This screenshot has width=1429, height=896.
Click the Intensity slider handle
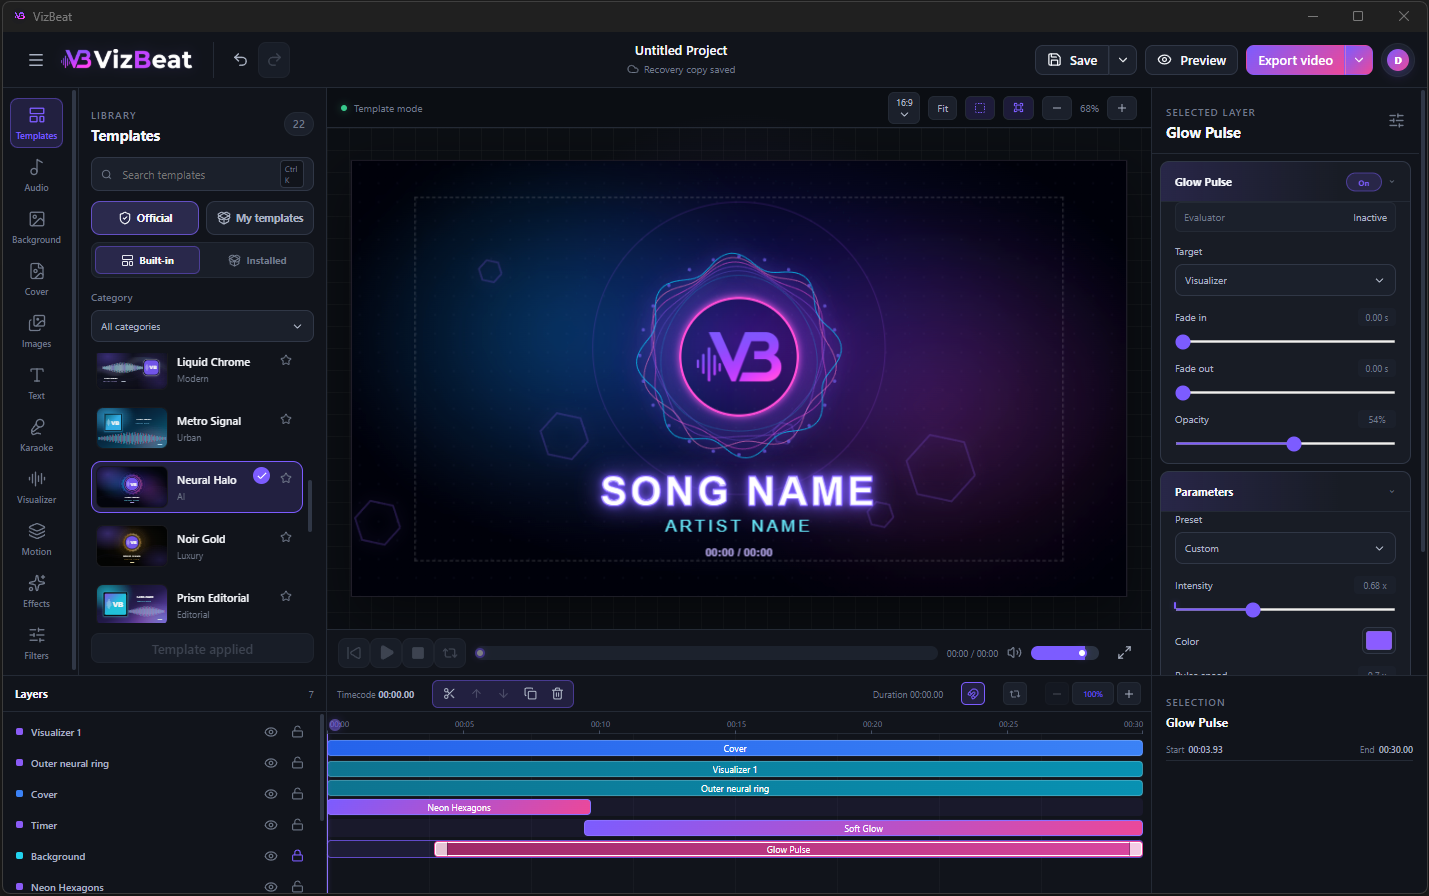[1253, 609]
